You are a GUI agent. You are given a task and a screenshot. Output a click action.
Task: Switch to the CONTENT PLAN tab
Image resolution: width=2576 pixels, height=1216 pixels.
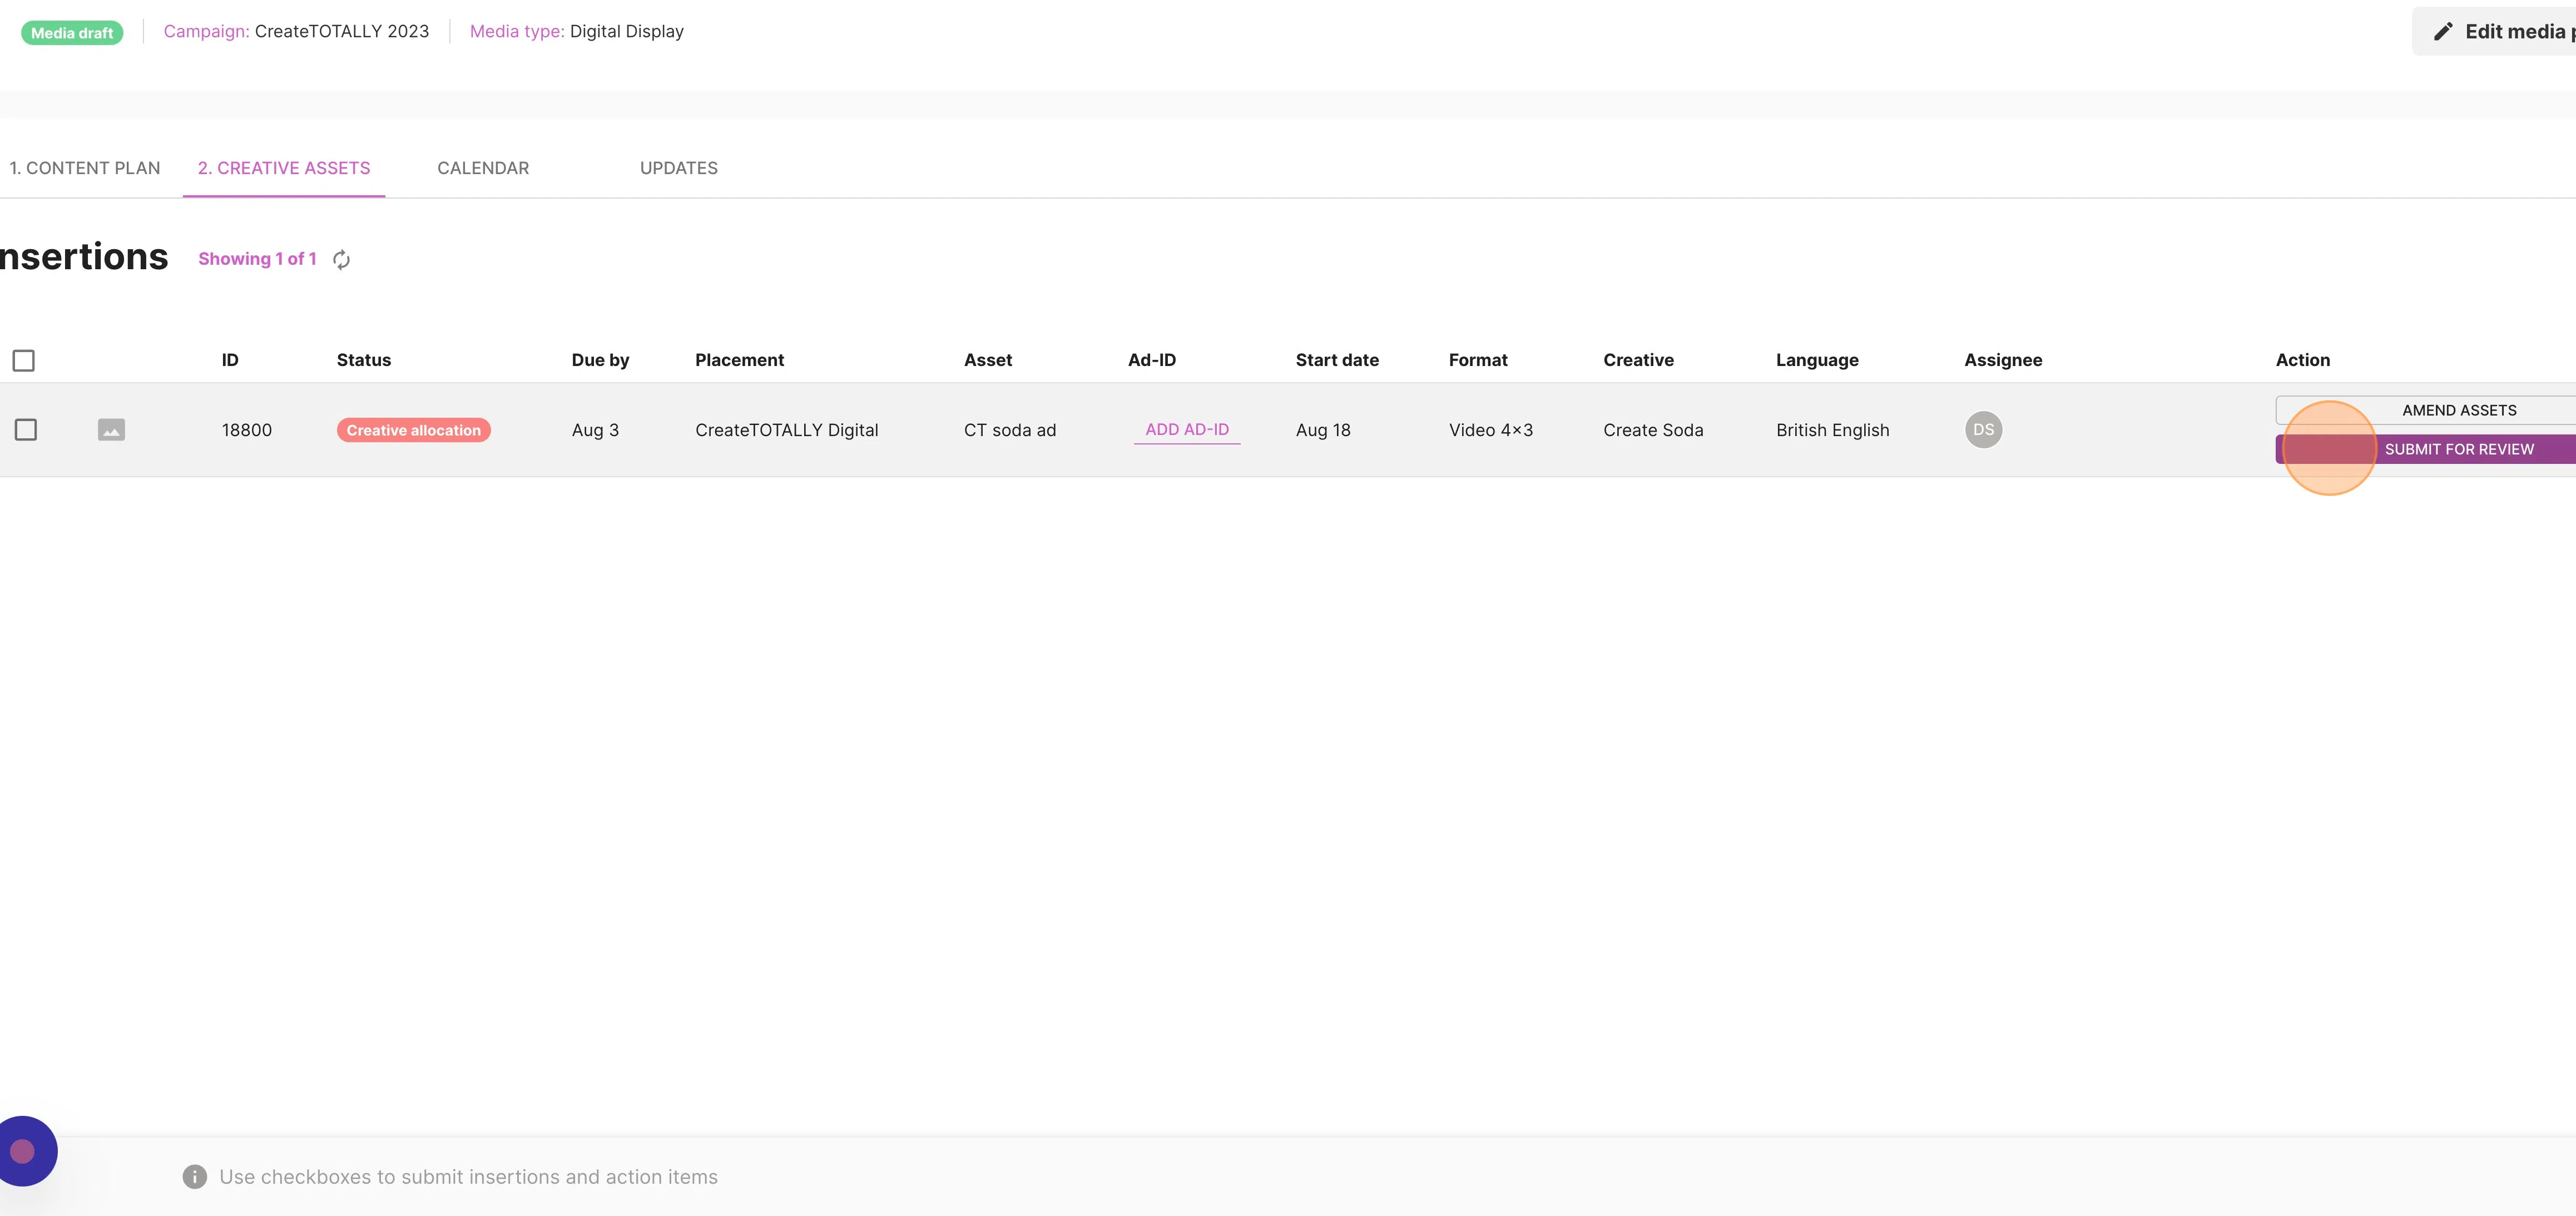(x=84, y=166)
